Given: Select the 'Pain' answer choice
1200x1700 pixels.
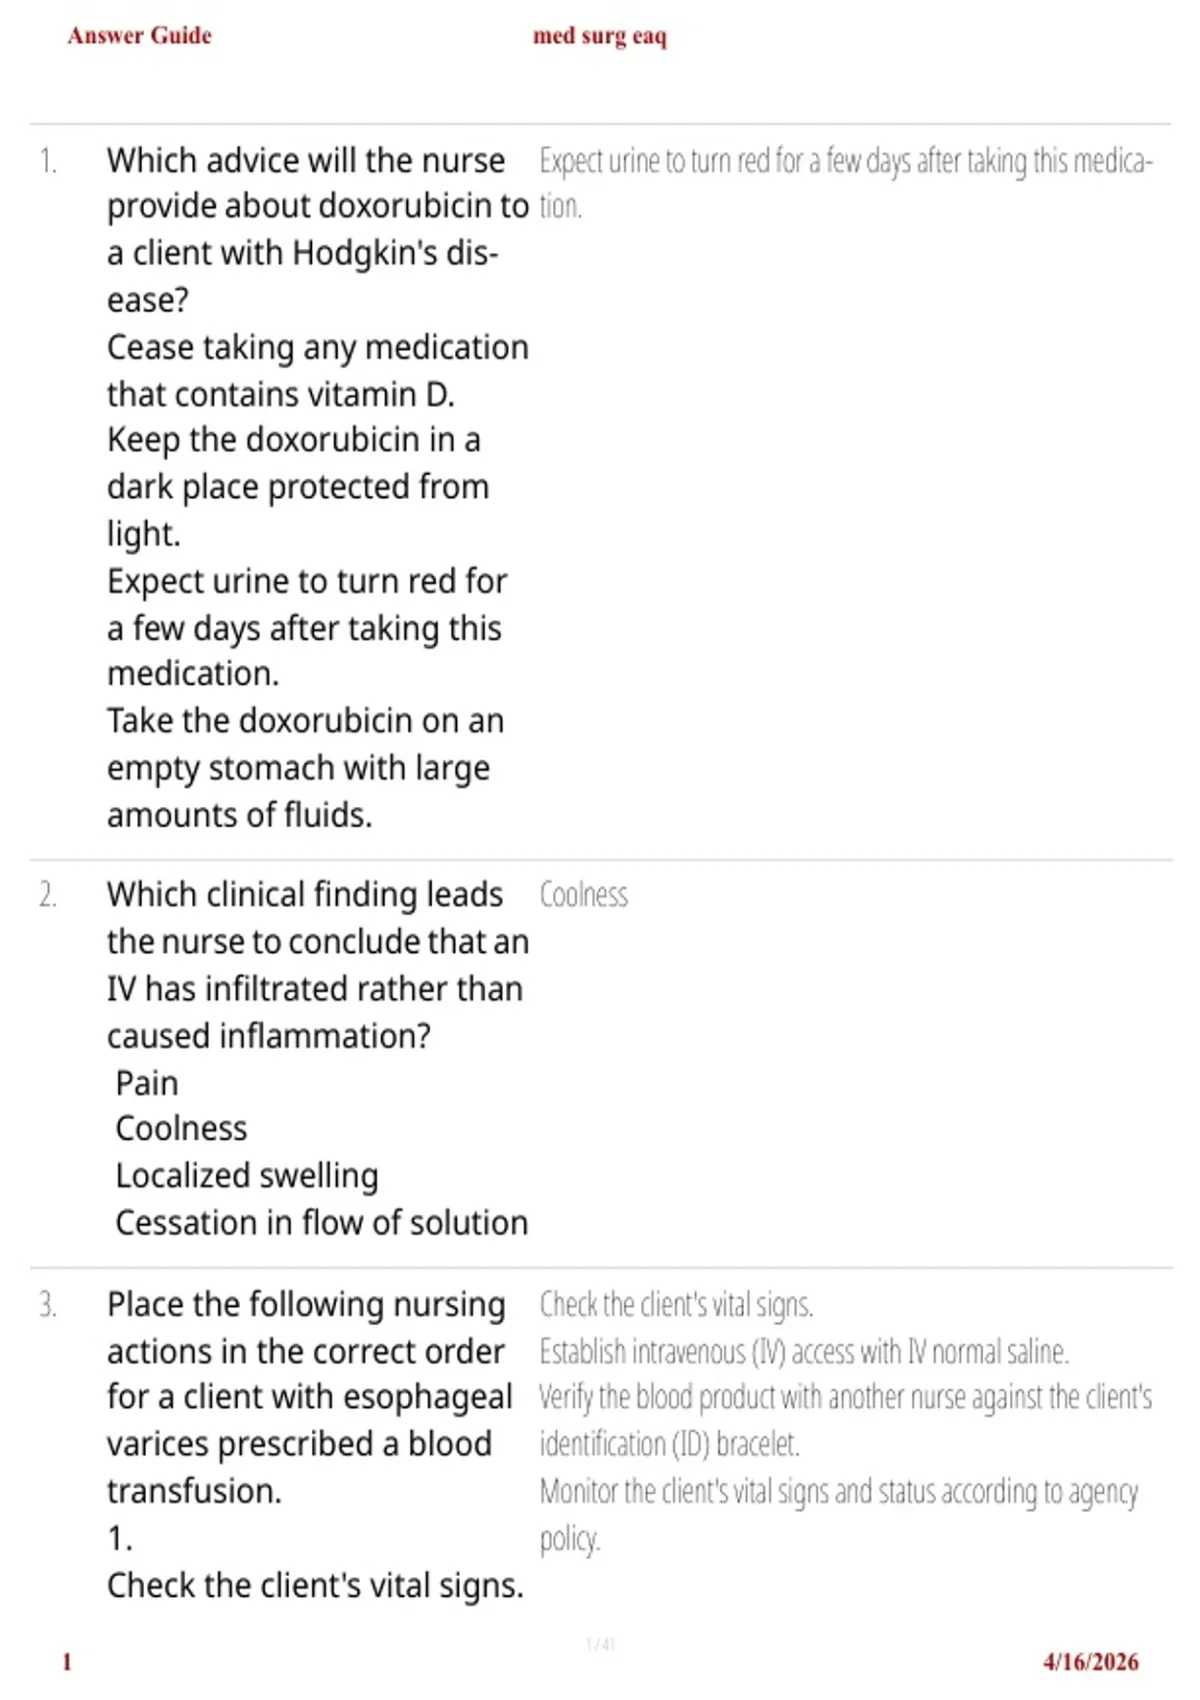Looking at the screenshot, I should point(147,1083).
